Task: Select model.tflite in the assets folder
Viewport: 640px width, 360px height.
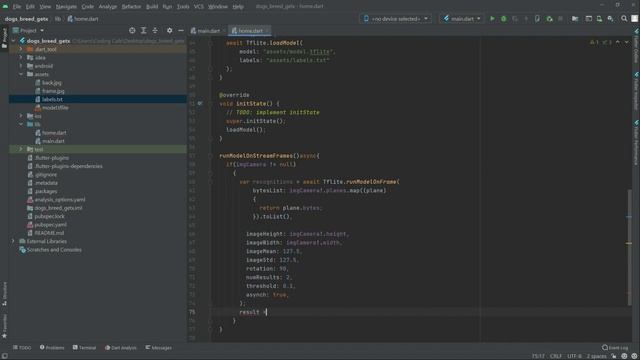Action: pyautogui.click(x=55, y=108)
